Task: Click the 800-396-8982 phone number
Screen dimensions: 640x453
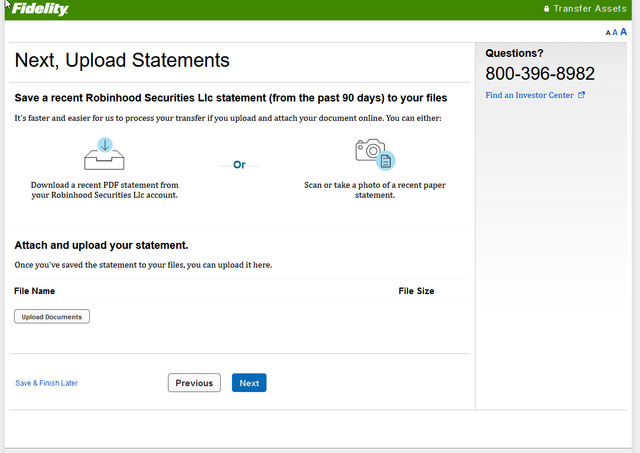Action: point(540,74)
